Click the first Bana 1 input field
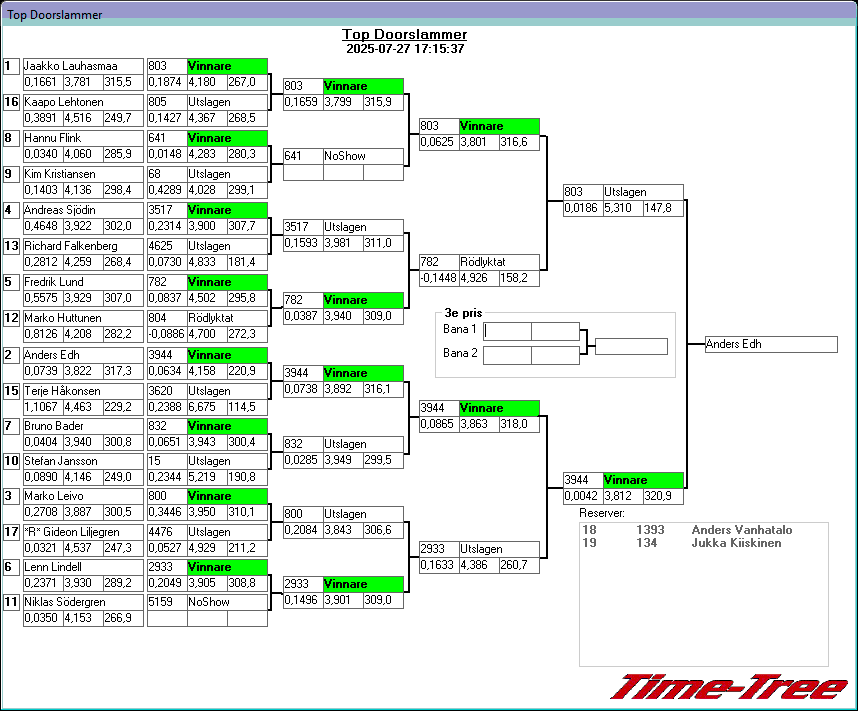Viewport: 858px width, 711px height. 507,331
